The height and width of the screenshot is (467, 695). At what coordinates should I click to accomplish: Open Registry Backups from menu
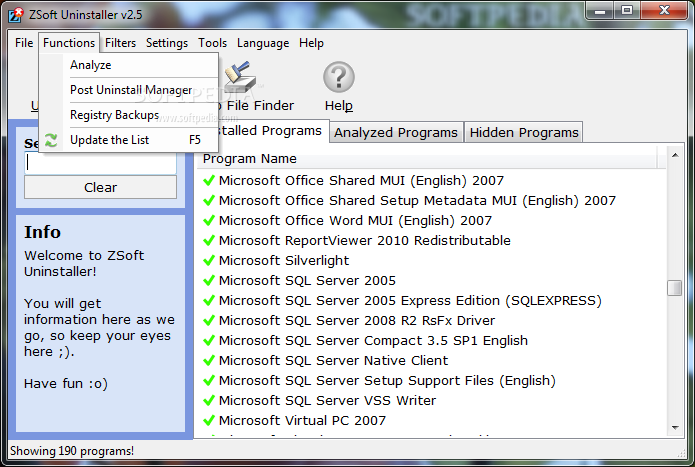(129, 115)
